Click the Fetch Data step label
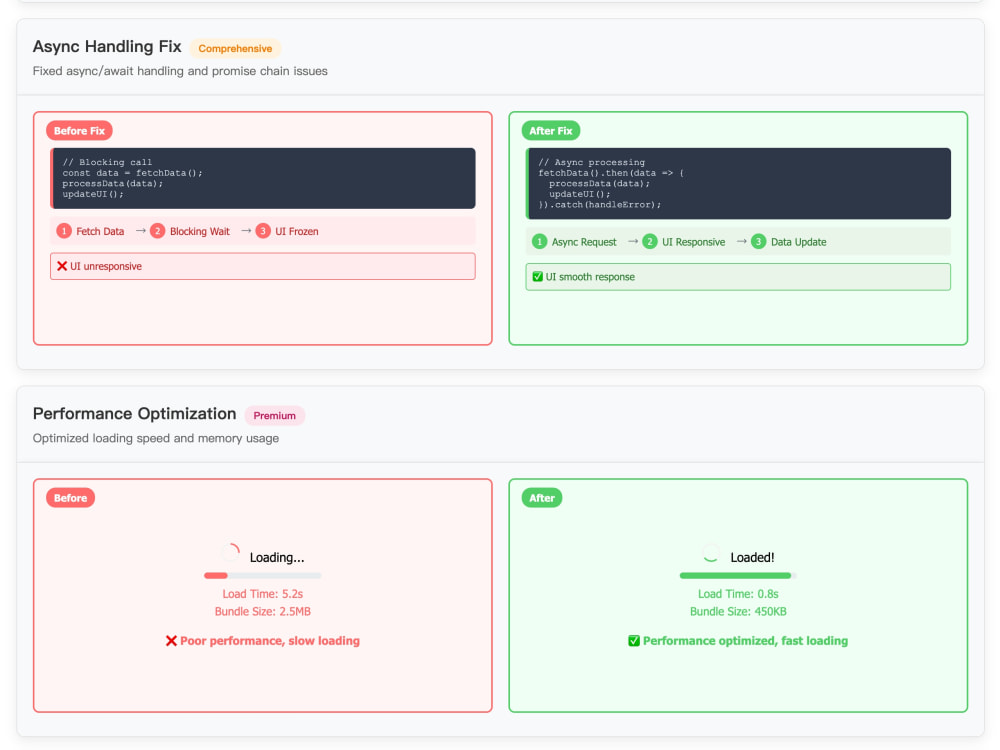The width and height of the screenshot is (1000, 750). click(x=100, y=232)
